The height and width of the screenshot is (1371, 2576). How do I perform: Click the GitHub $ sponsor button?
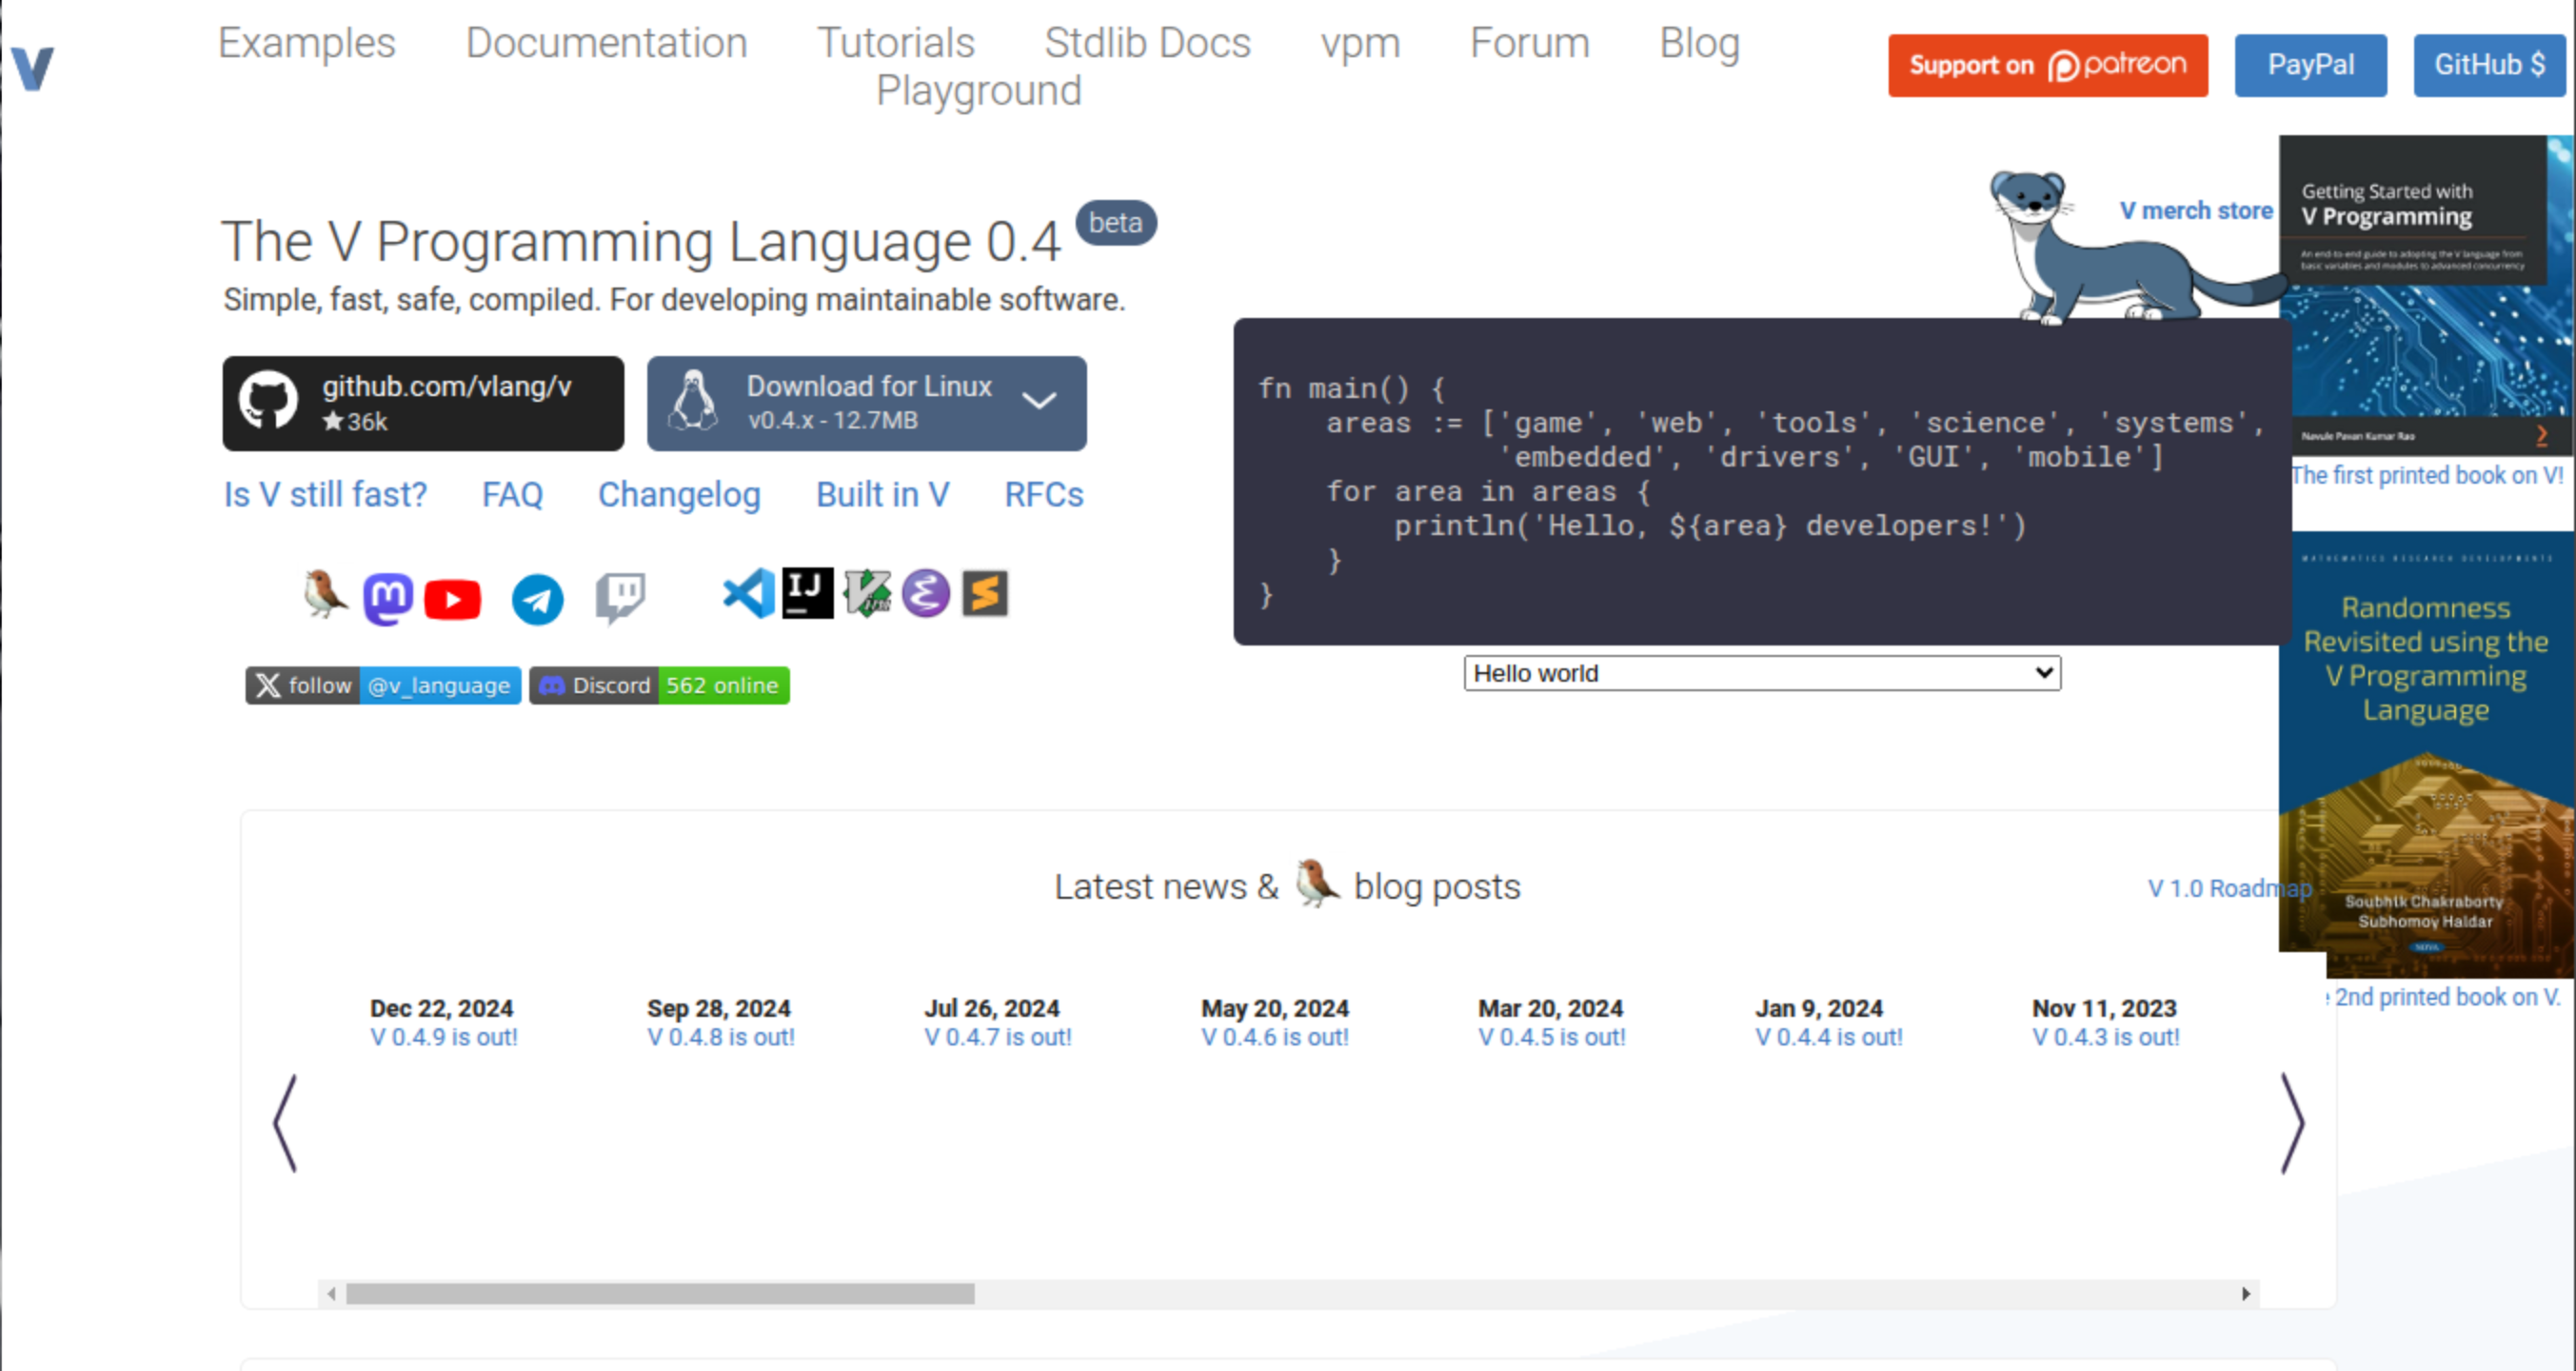(2489, 66)
